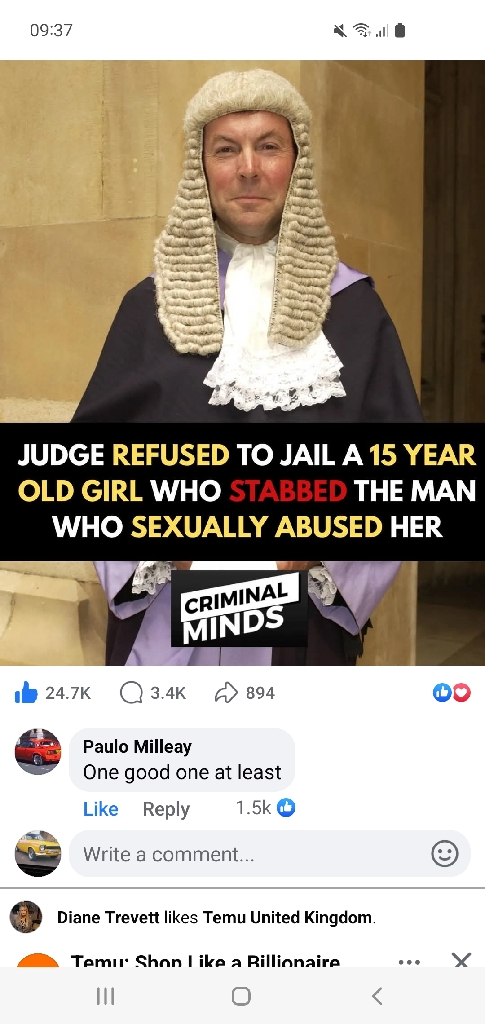The width and height of the screenshot is (485, 1024).
Task: Open Diane Trevett's profile link
Action: click(108, 918)
